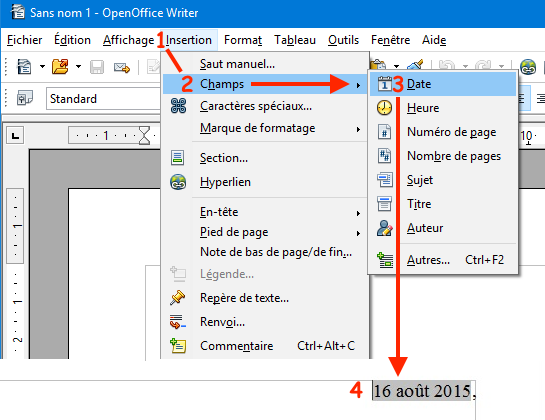Open the dropdown arrow next to Open folder
Viewport: 545px width, 420px height.
(79, 66)
